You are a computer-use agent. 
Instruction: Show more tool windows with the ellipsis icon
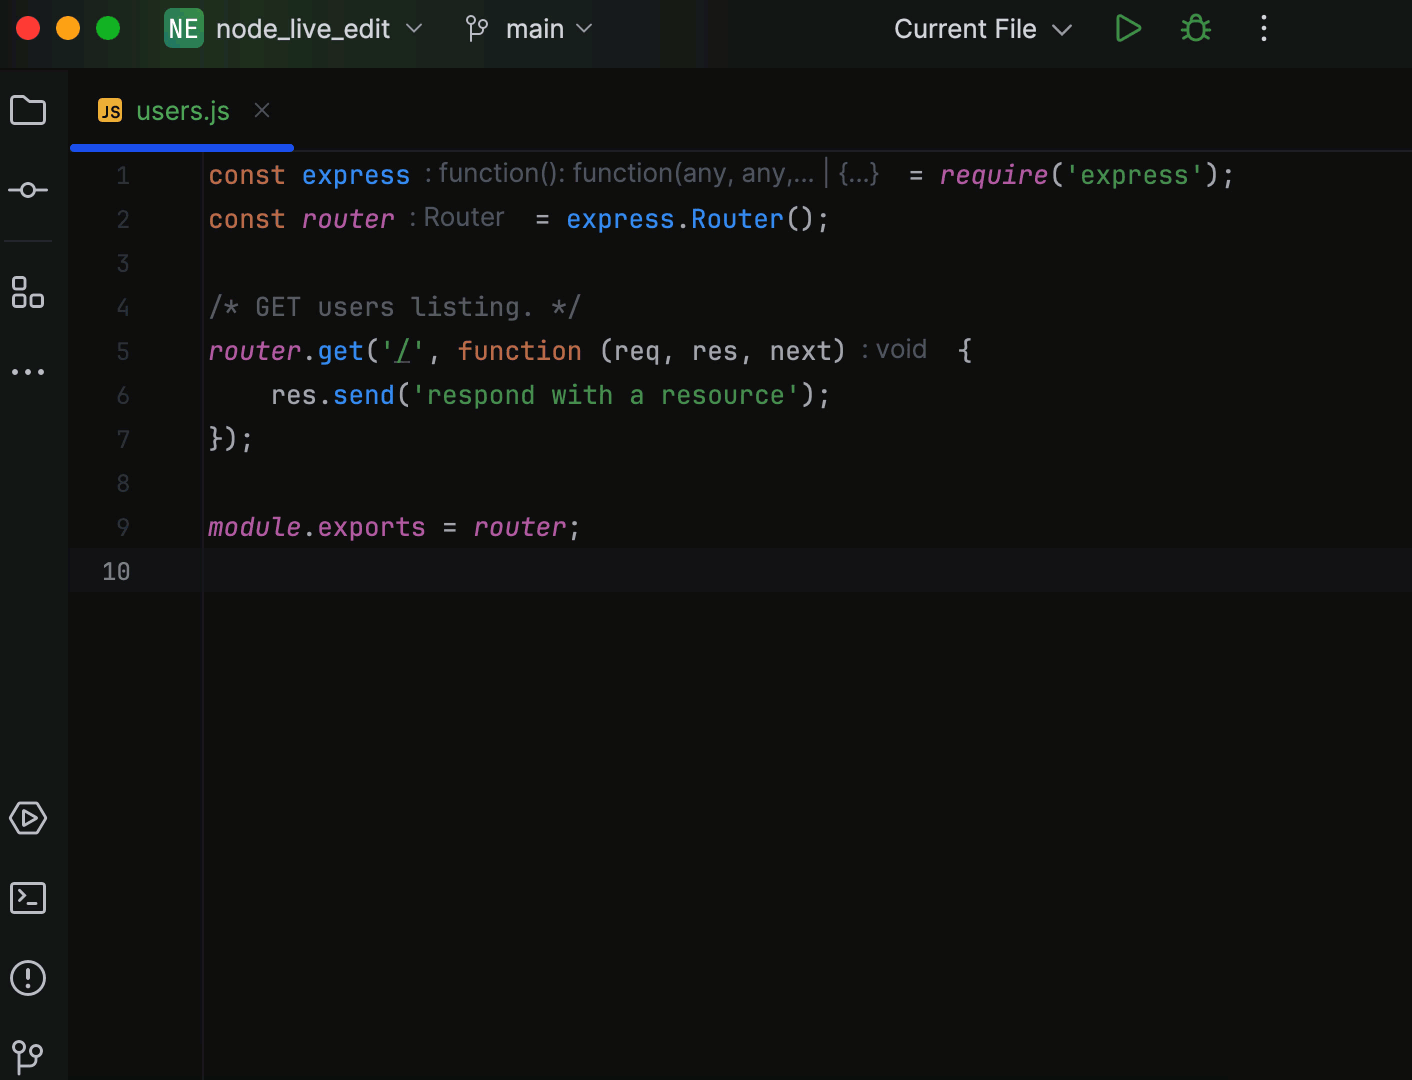pyautogui.click(x=28, y=371)
